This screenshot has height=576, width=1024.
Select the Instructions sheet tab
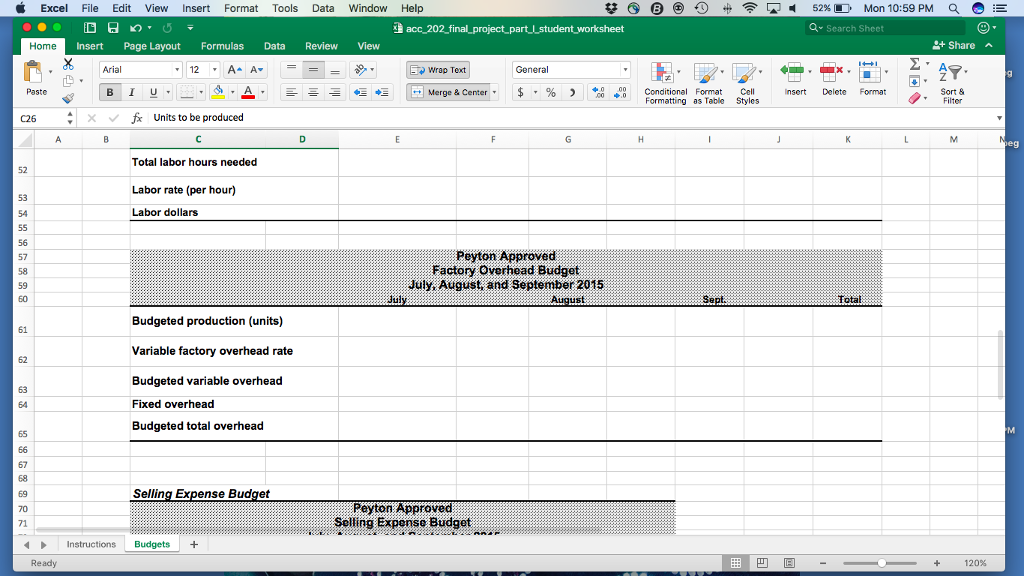(91, 544)
